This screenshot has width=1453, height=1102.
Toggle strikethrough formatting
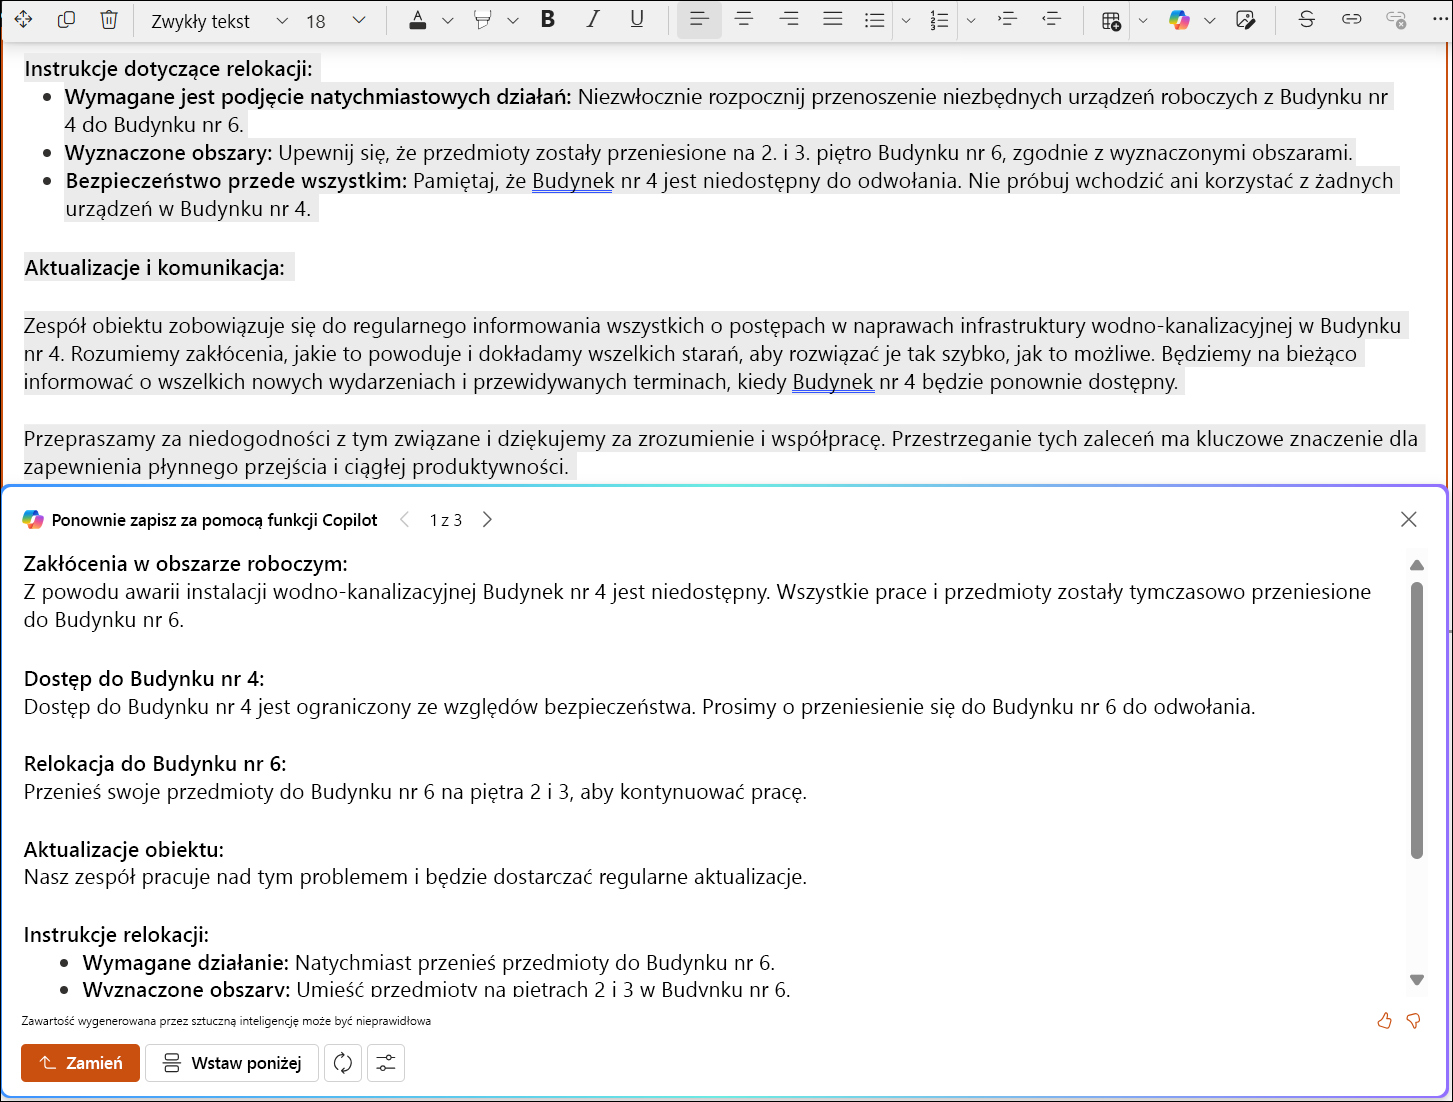pyautogui.click(x=1306, y=19)
